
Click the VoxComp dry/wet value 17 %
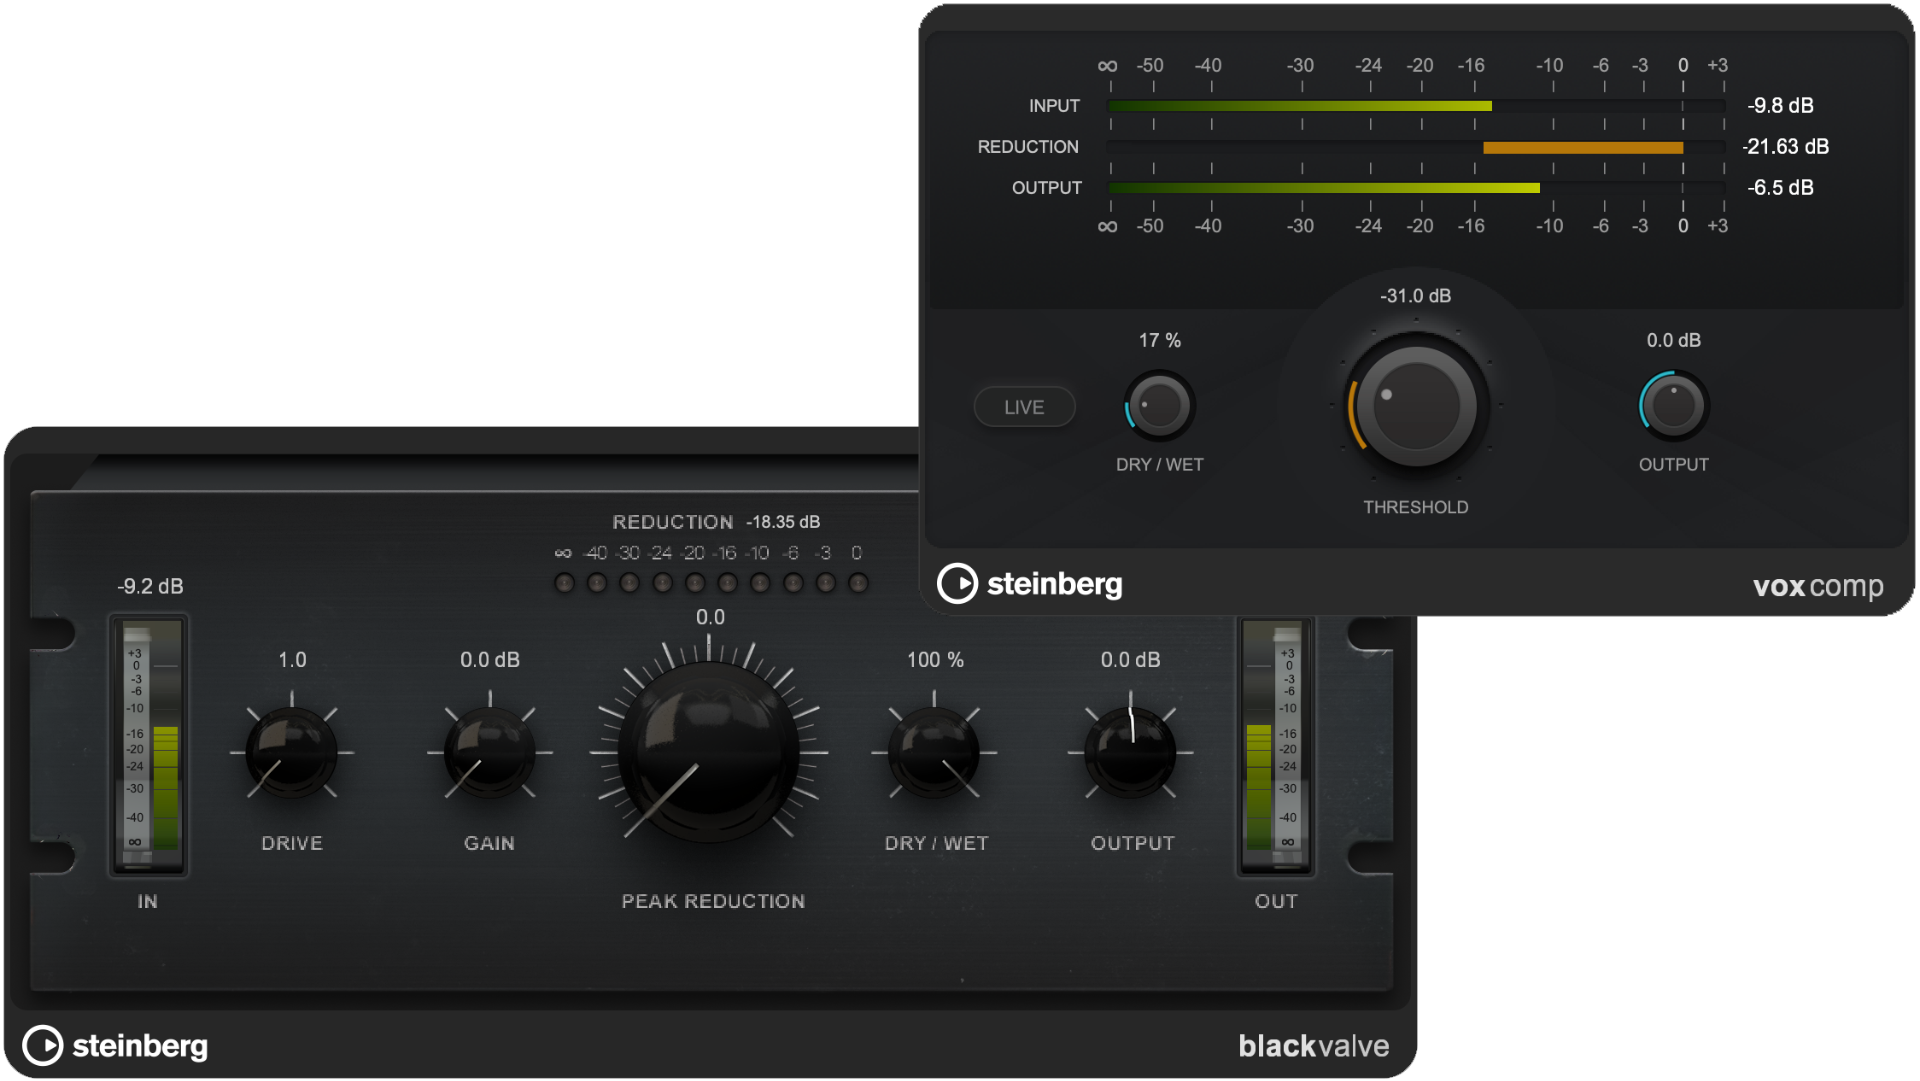click(x=1160, y=340)
